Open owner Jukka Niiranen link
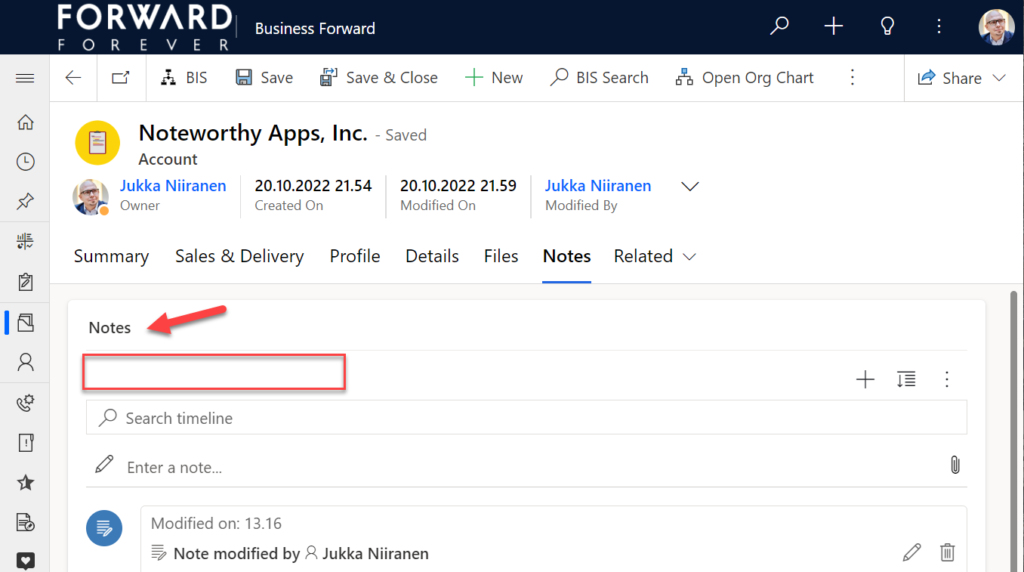The width and height of the screenshot is (1024, 572). click(173, 185)
